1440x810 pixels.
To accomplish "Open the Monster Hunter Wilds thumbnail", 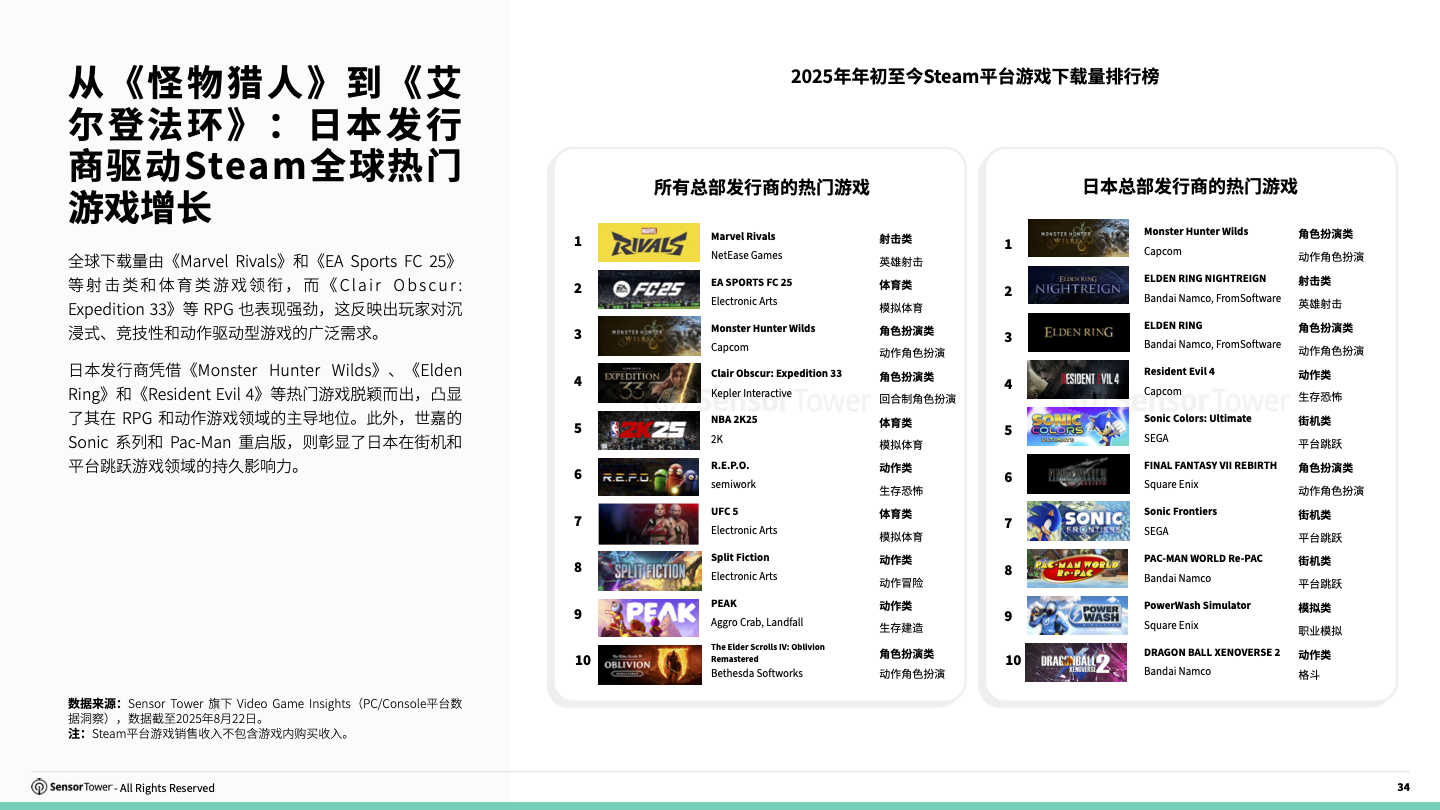I will click(x=649, y=336).
